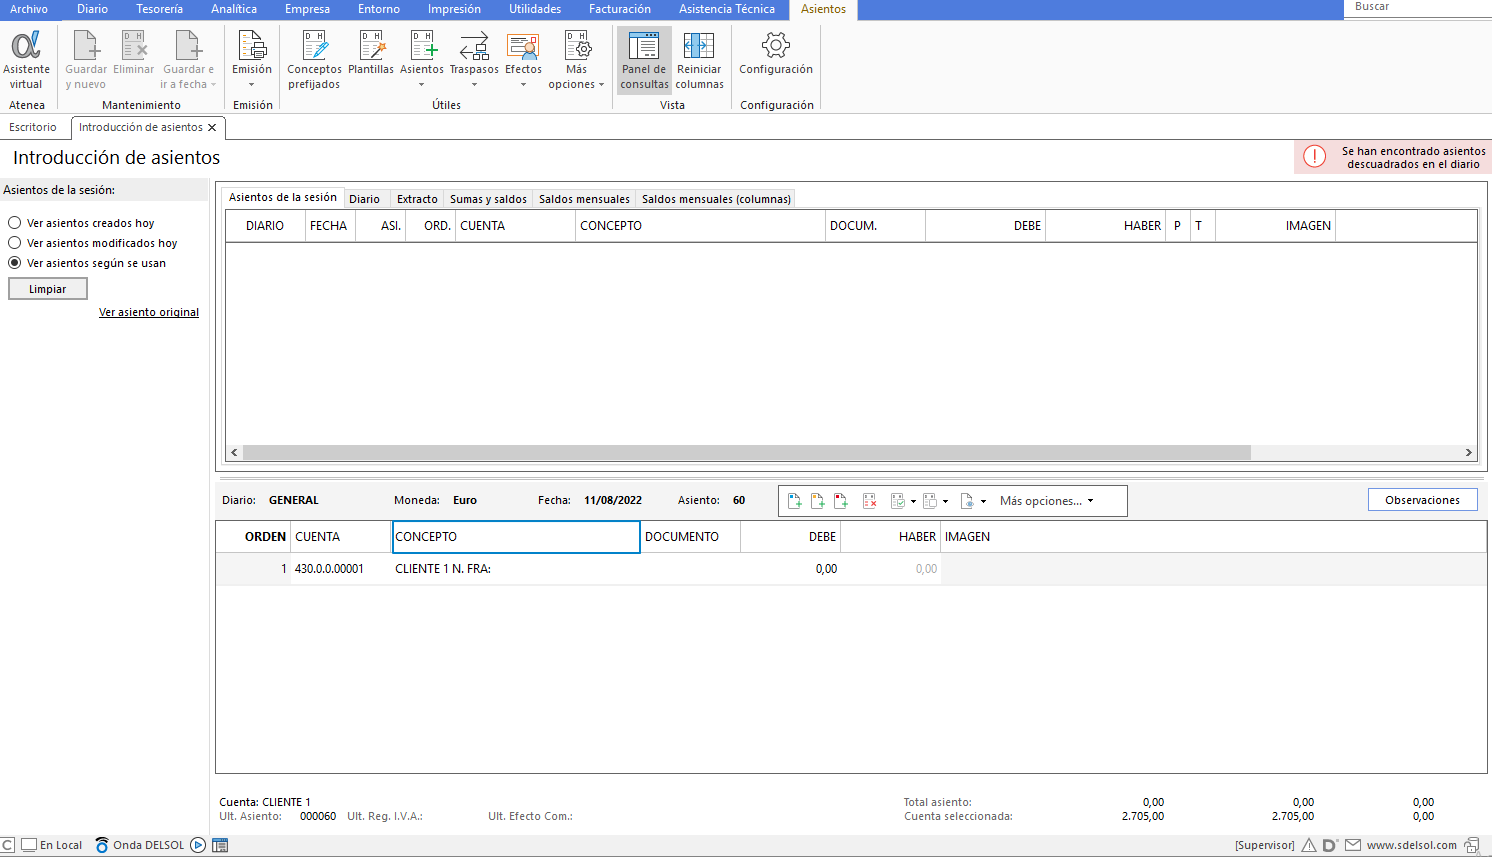Screen dimensions: 1492x857
Task: Click concept cell CLIENTE 1 N. FRA:
Action: 516,569
